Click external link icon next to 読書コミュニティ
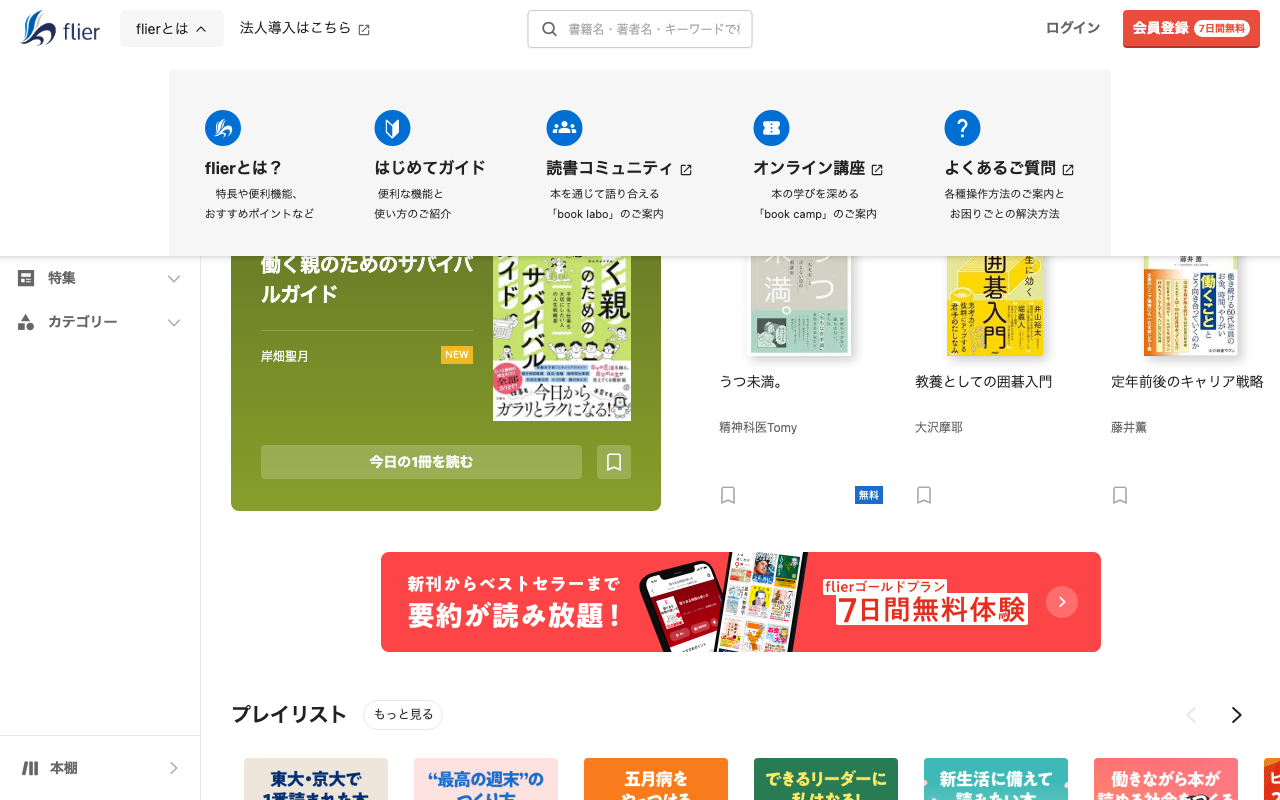1280x800 pixels. pos(686,170)
